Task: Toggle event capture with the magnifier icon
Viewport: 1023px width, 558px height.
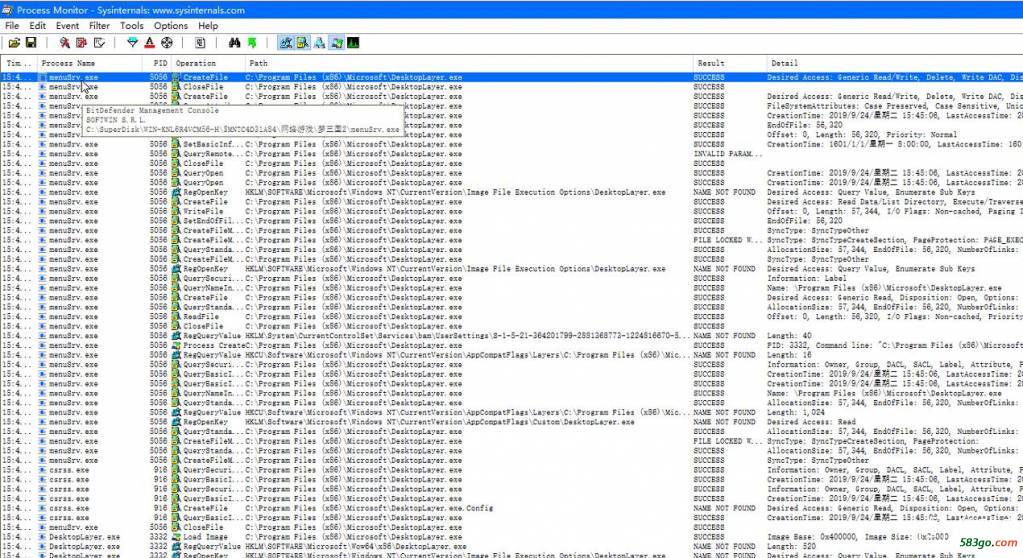Action: (x=64, y=43)
